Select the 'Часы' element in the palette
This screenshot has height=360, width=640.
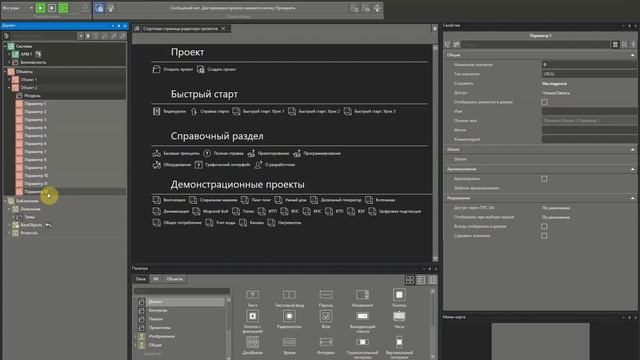click(x=399, y=319)
